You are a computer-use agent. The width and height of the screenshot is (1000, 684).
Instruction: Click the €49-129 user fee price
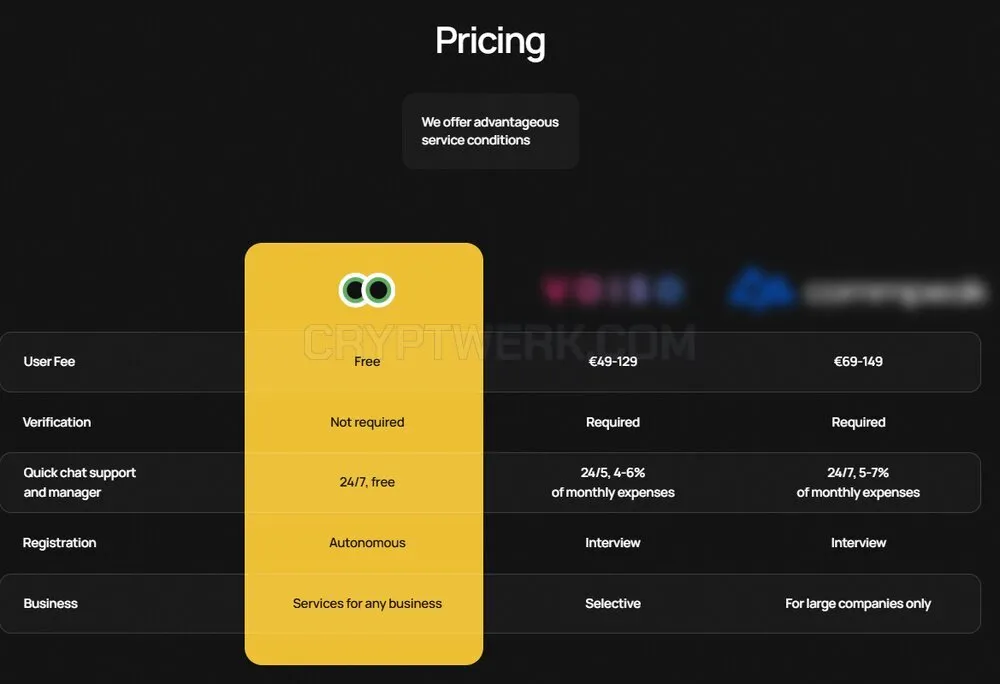[x=613, y=361]
